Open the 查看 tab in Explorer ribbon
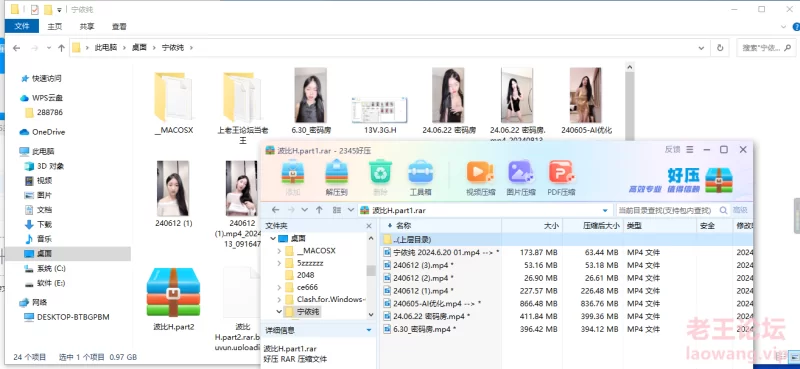 point(119,26)
